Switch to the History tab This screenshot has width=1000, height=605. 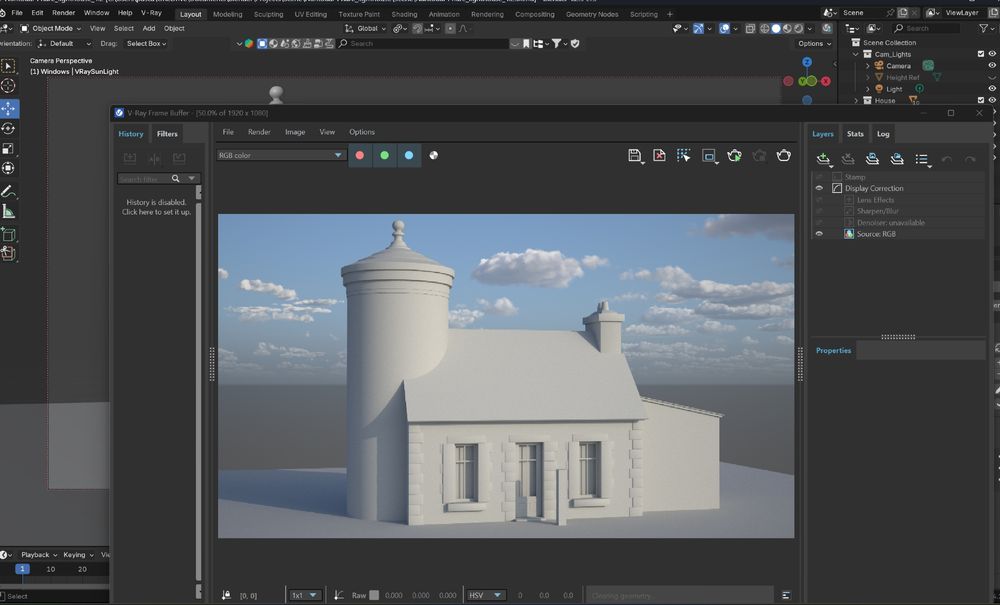pyautogui.click(x=131, y=134)
